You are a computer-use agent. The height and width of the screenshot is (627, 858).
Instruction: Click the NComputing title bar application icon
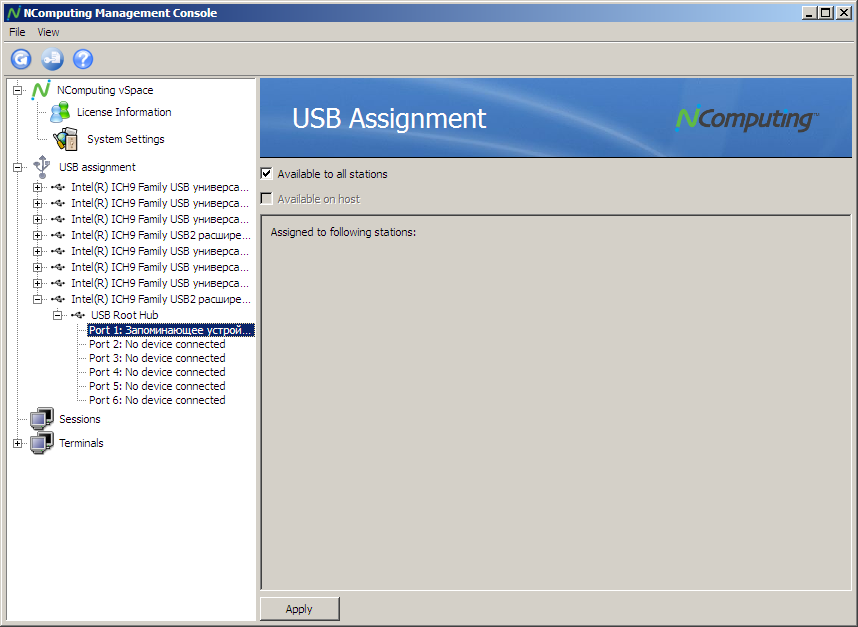pyautogui.click(x=14, y=13)
